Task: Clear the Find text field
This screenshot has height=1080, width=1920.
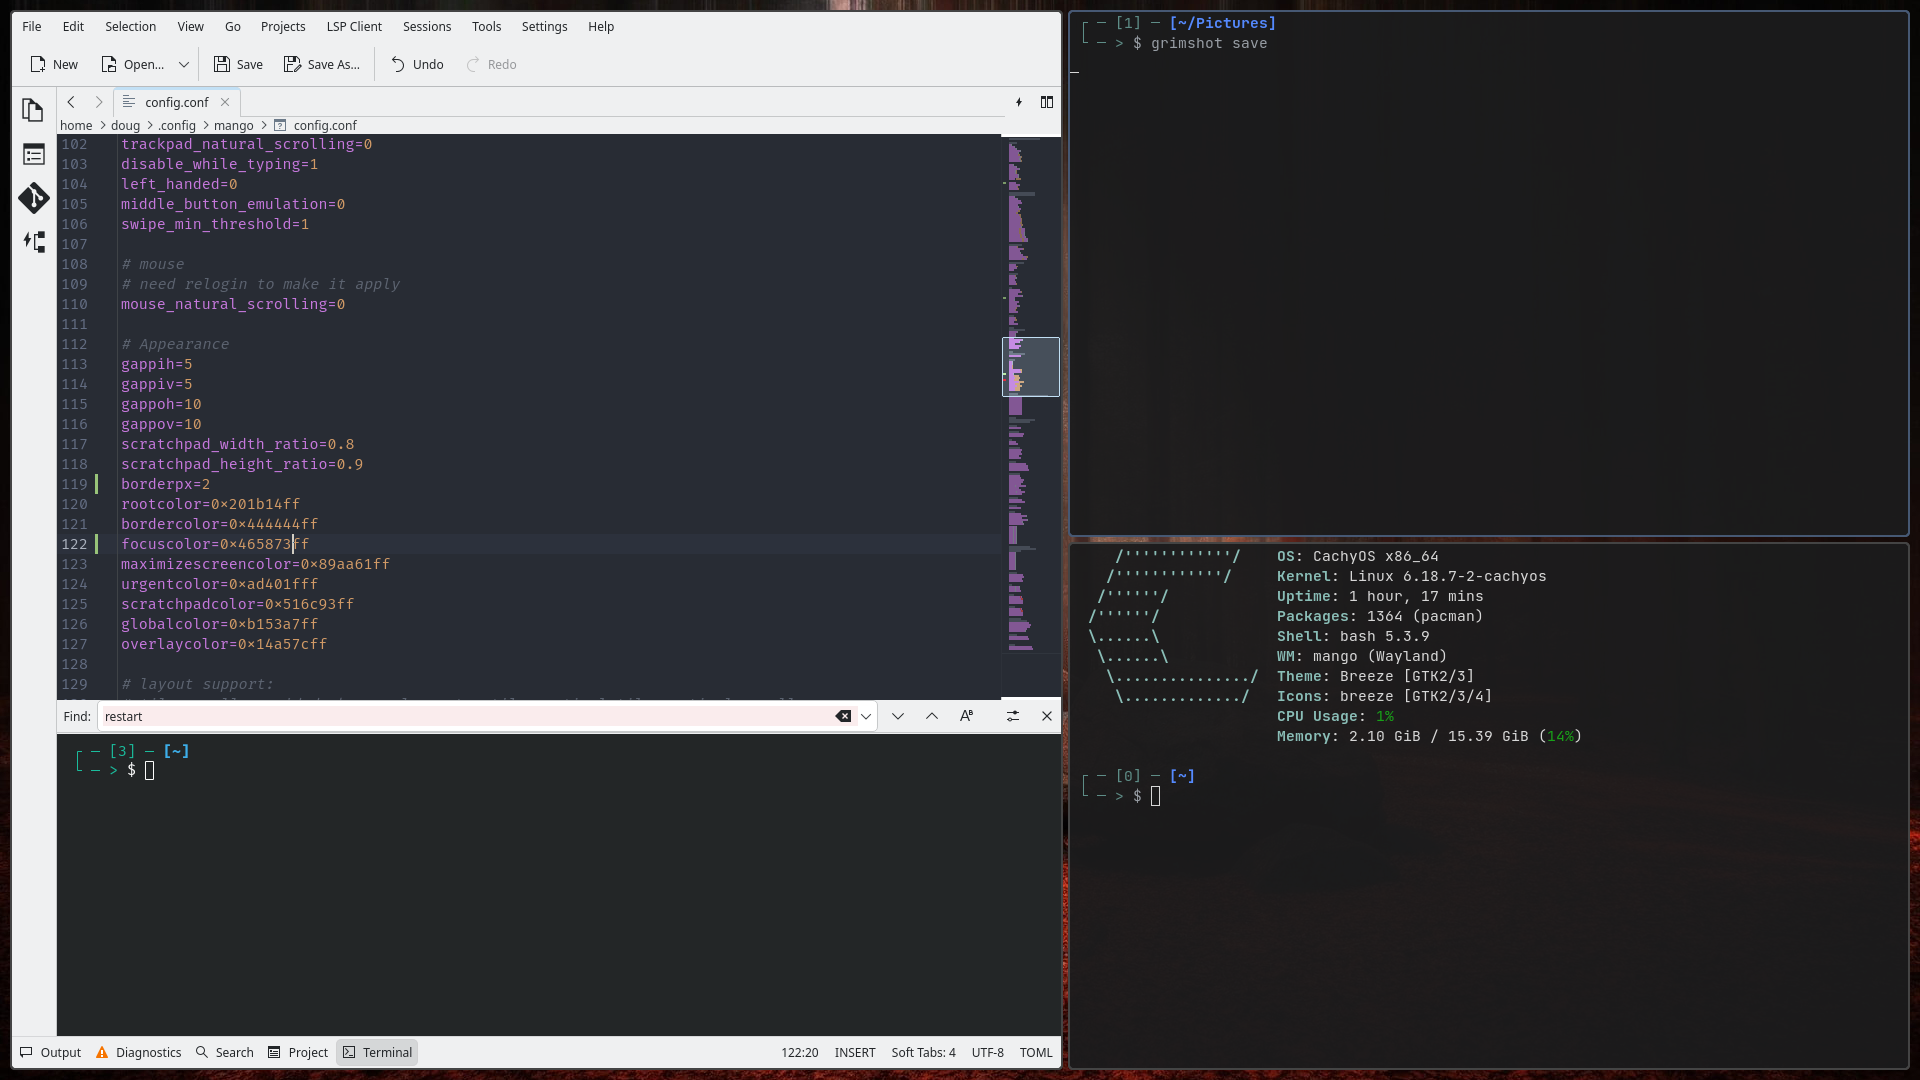Action: tap(843, 716)
